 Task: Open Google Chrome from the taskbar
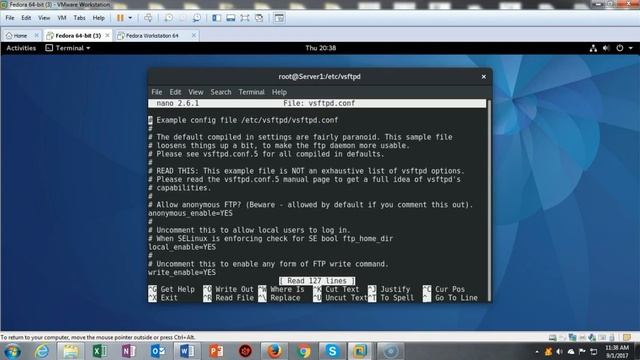304,351
